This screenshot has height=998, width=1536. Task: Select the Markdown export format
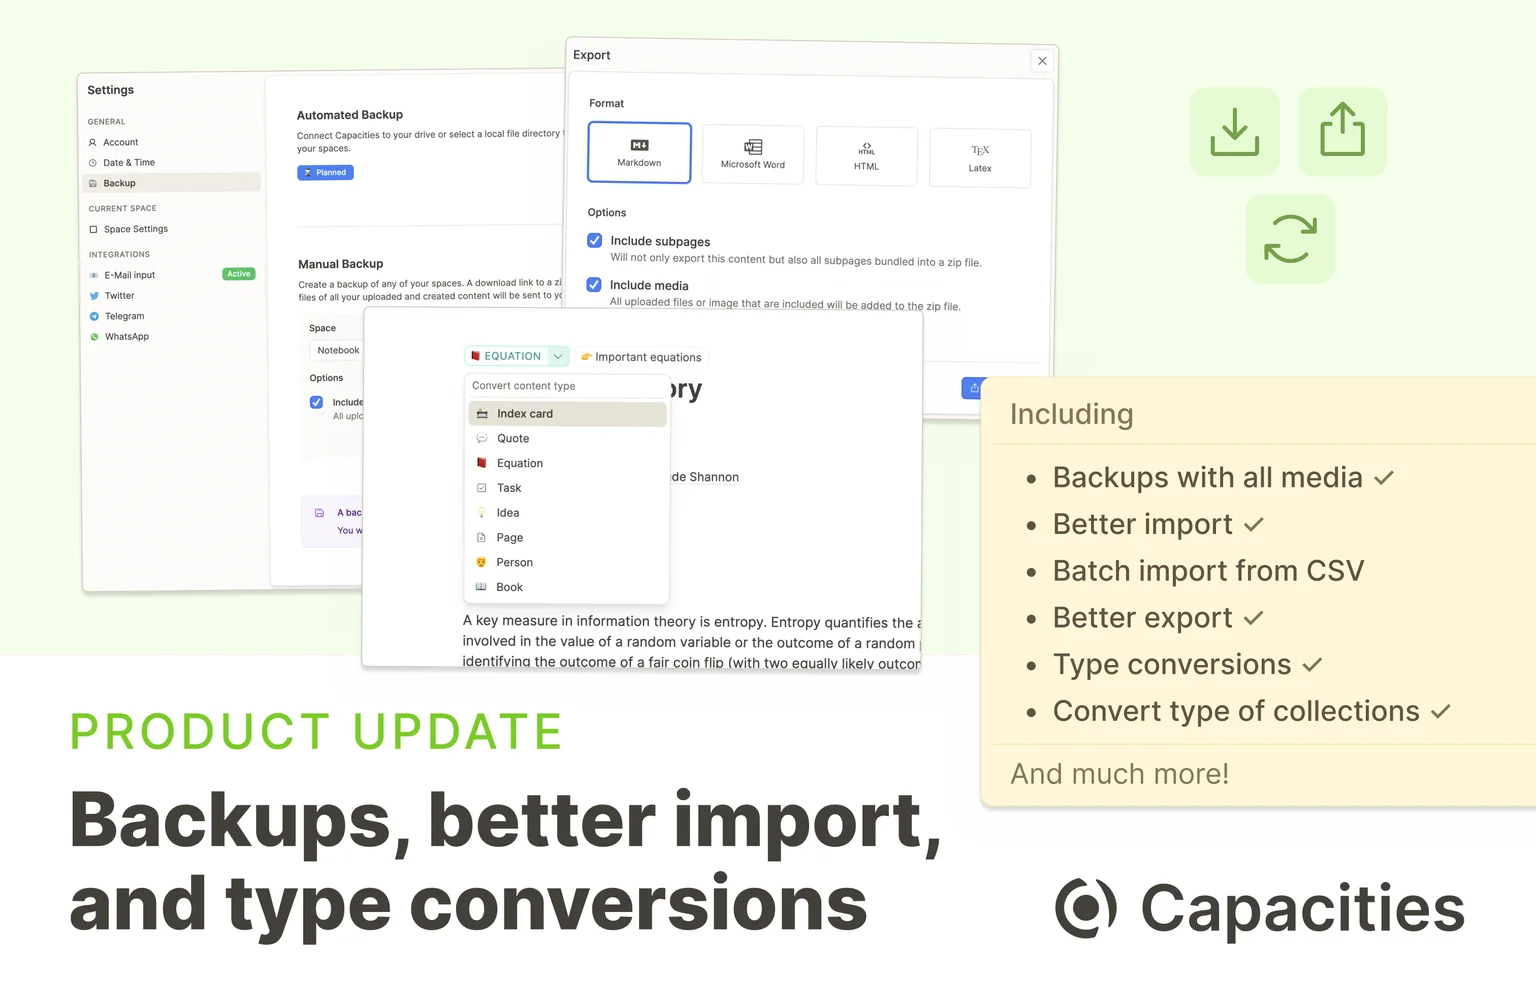(639, 153)
